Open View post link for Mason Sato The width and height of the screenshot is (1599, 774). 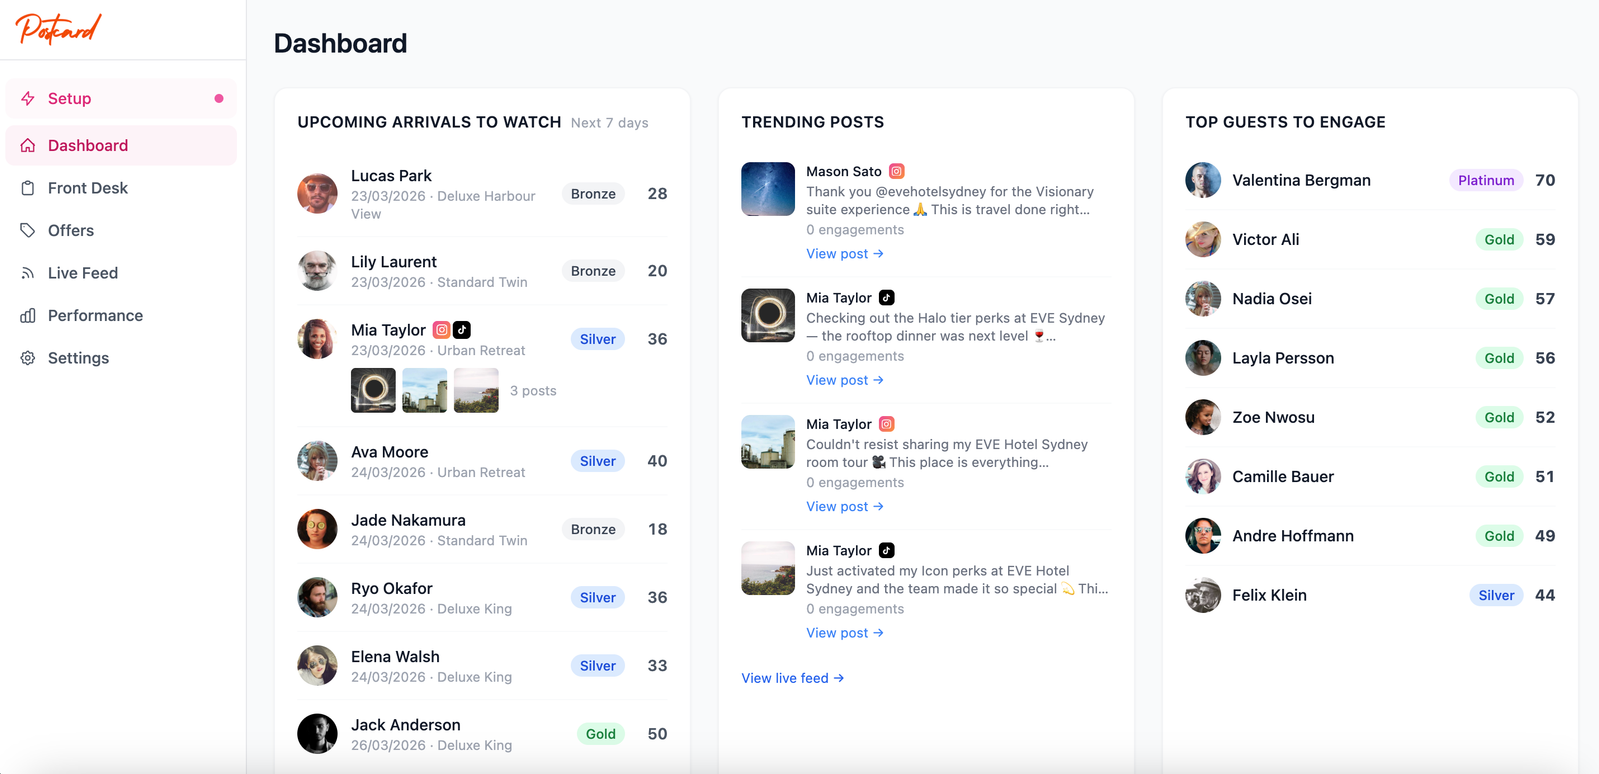point(845,254)
